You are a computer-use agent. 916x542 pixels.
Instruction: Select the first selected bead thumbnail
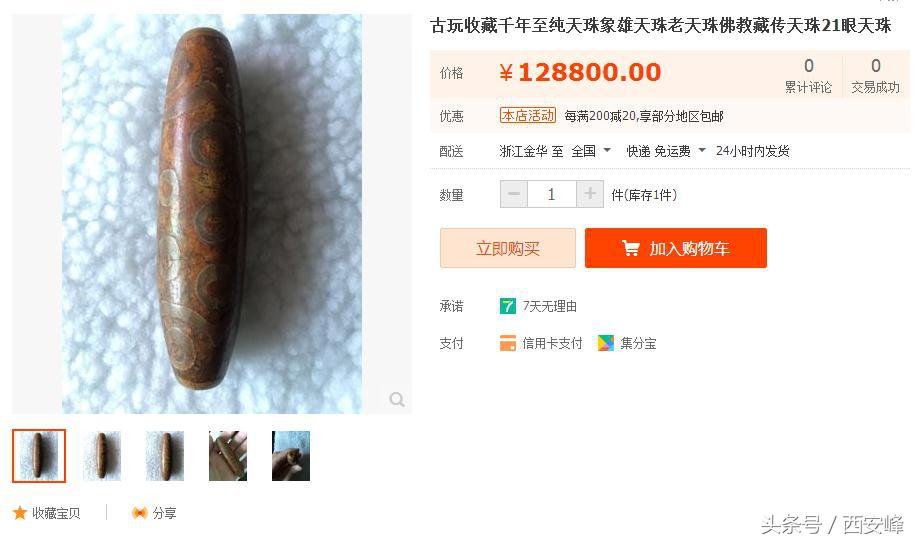(x=39, y=456)
